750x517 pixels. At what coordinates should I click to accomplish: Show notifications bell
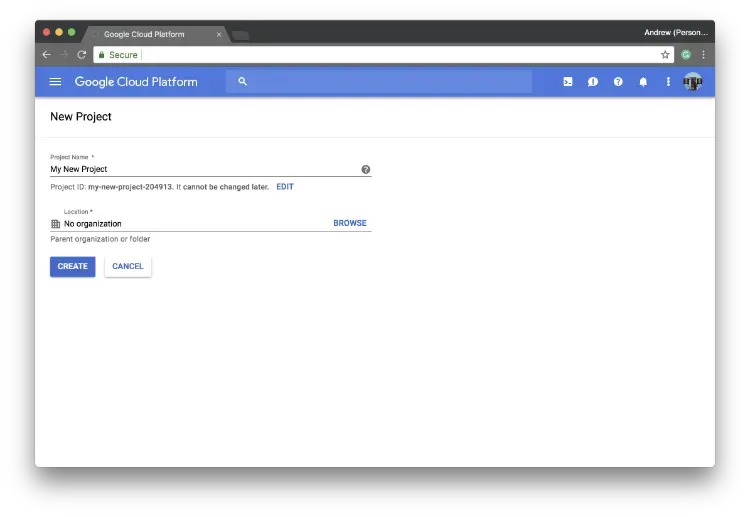coord(643,82)
